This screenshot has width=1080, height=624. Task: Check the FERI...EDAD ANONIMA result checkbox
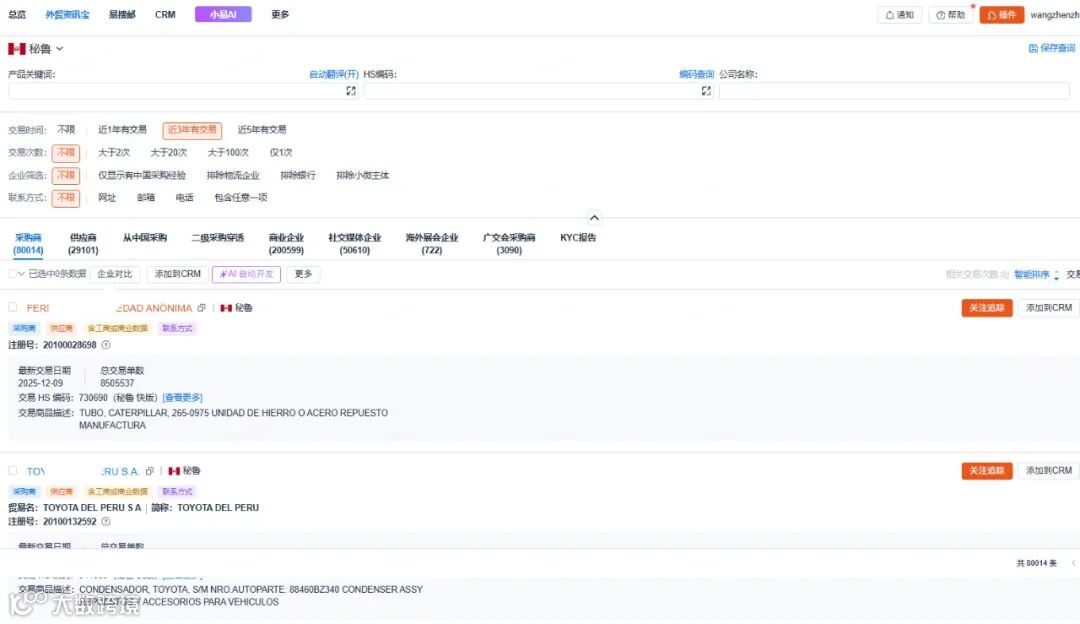tap(12, 307)
